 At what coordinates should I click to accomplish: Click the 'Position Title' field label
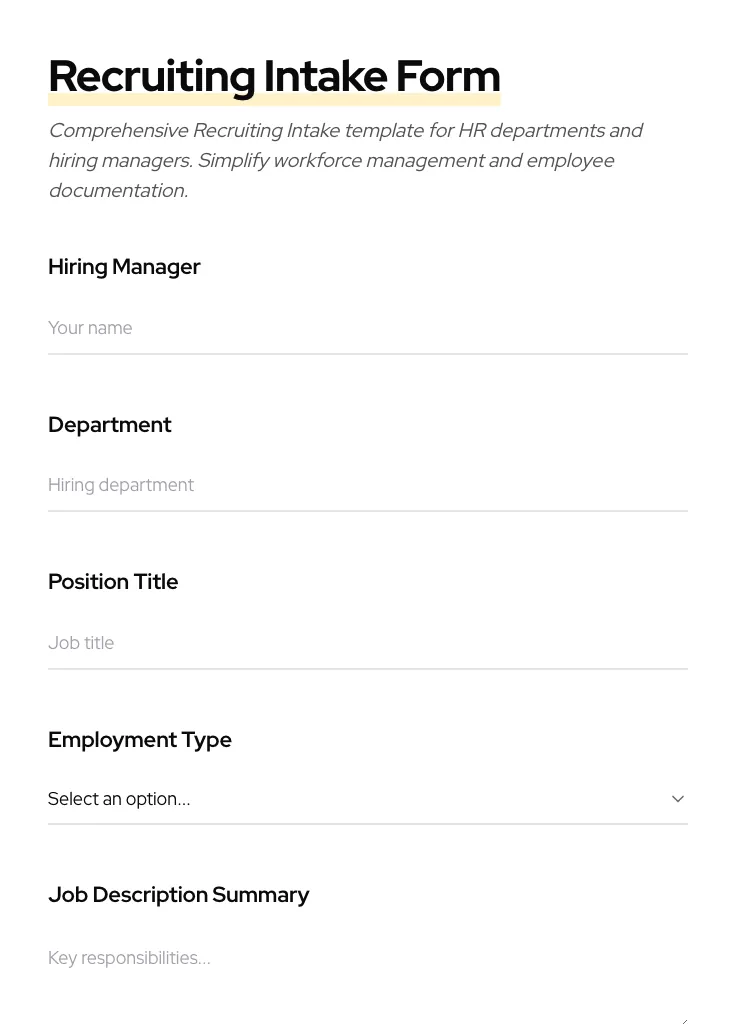(x=113, y=582)
